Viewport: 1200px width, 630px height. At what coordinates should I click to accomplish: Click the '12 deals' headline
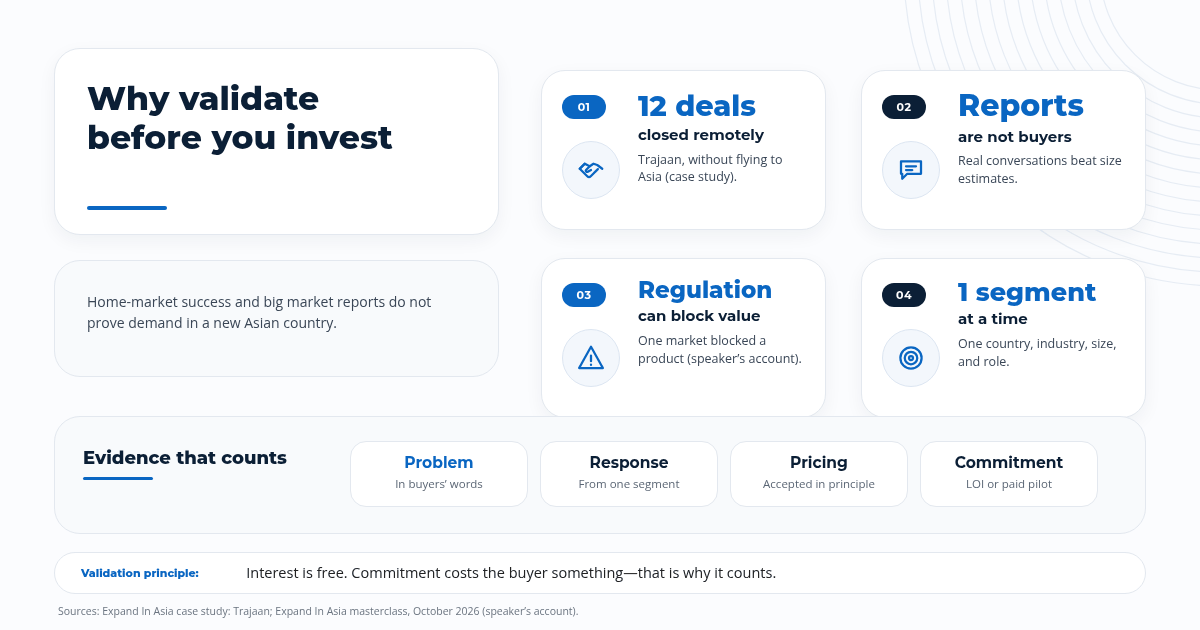[697, 106]
